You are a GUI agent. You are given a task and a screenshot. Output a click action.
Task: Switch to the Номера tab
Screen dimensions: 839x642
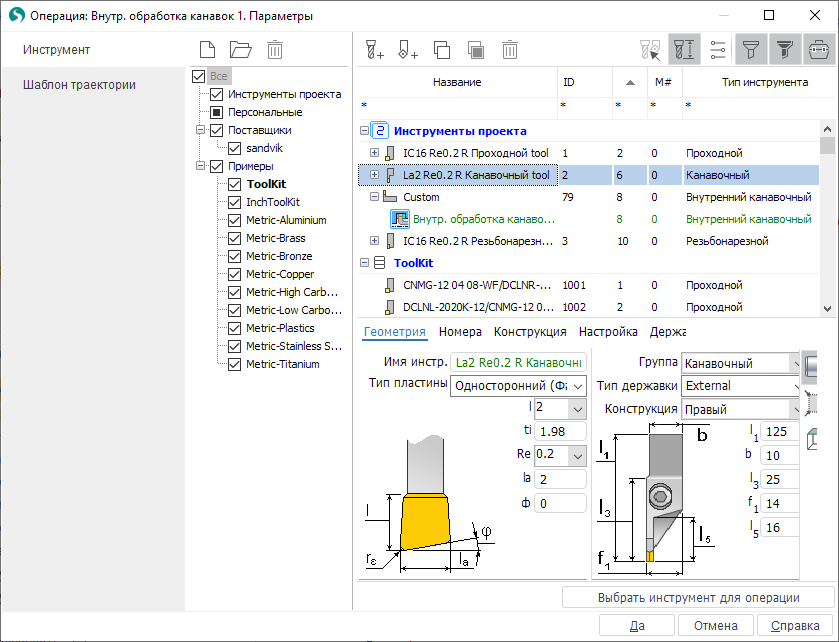click(x=460, y=332)
